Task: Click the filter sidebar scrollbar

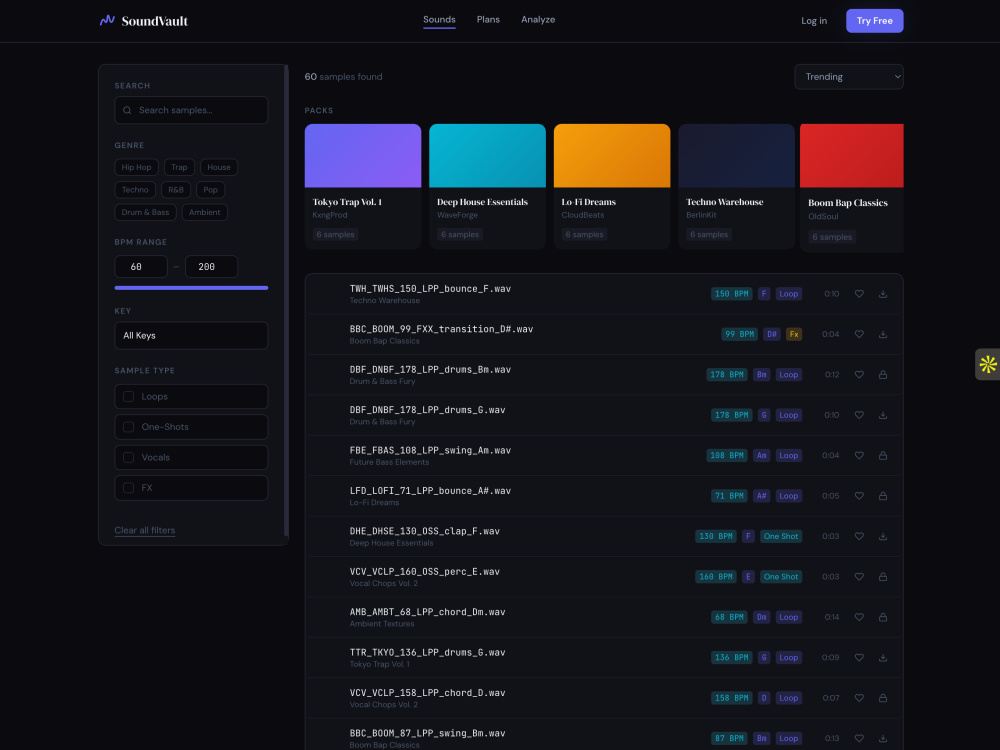Action: coord(286,300)
